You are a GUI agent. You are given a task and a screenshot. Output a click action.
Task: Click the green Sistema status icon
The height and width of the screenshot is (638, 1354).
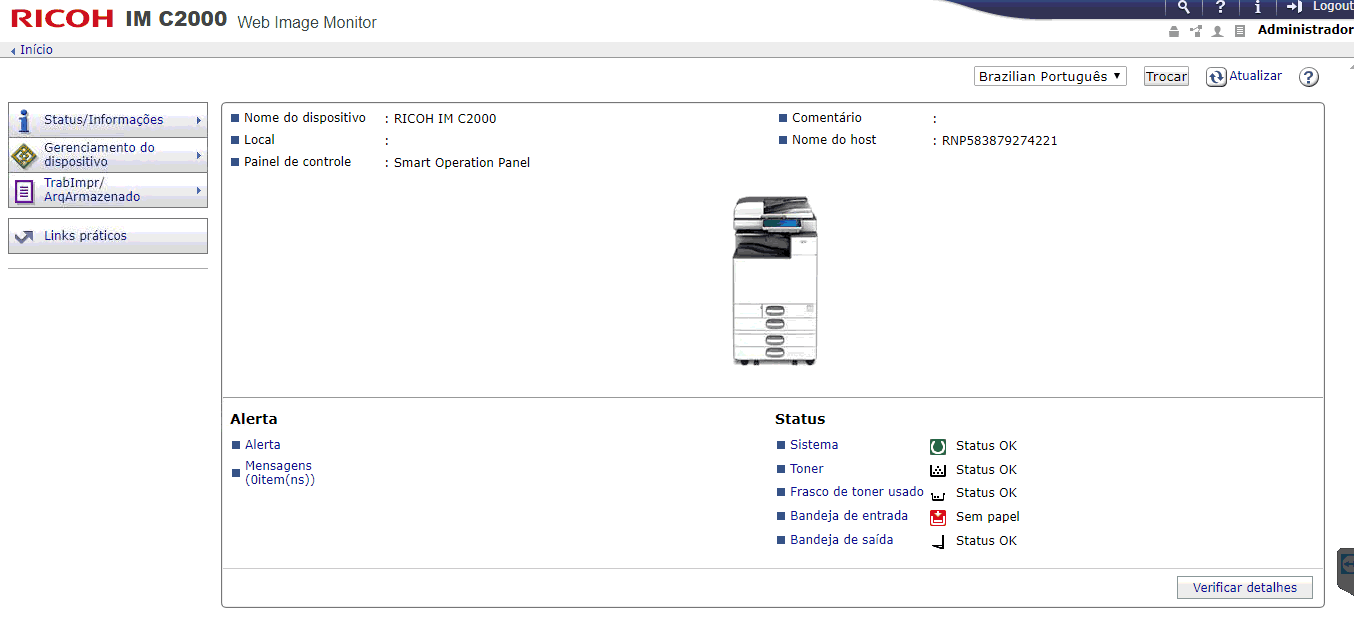pos(937,445)
